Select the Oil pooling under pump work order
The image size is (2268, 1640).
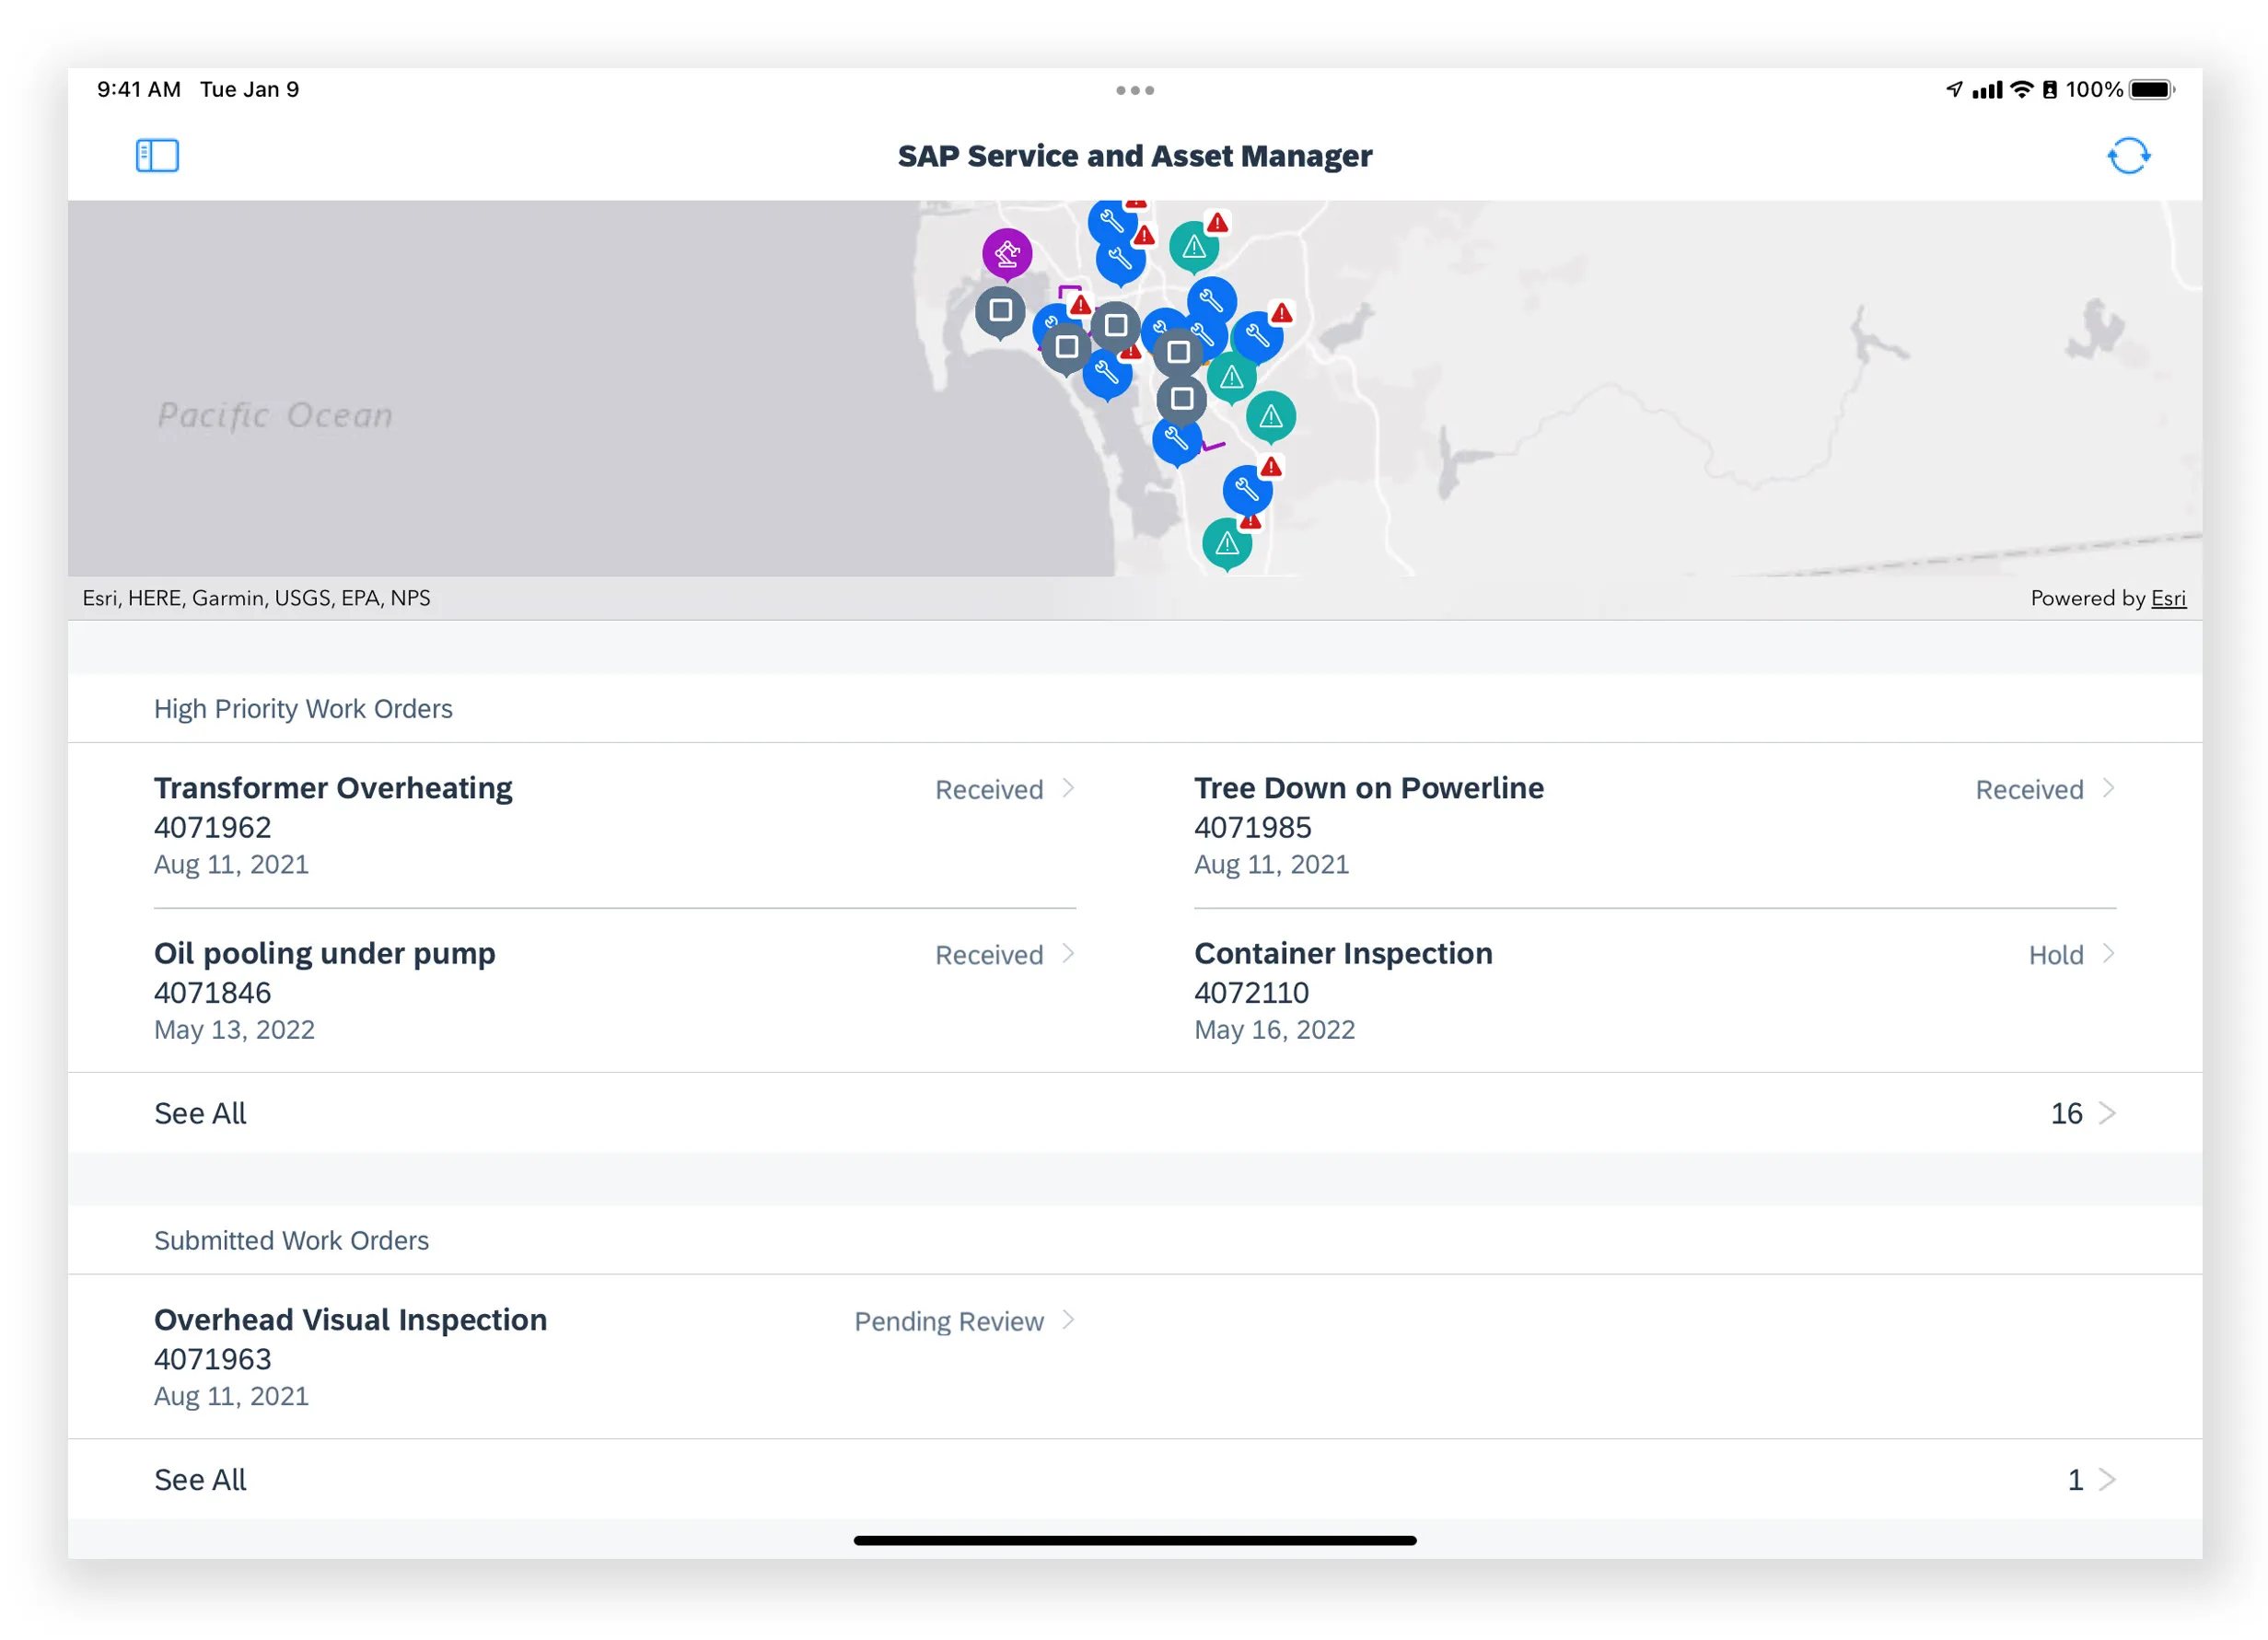[324, 953]
